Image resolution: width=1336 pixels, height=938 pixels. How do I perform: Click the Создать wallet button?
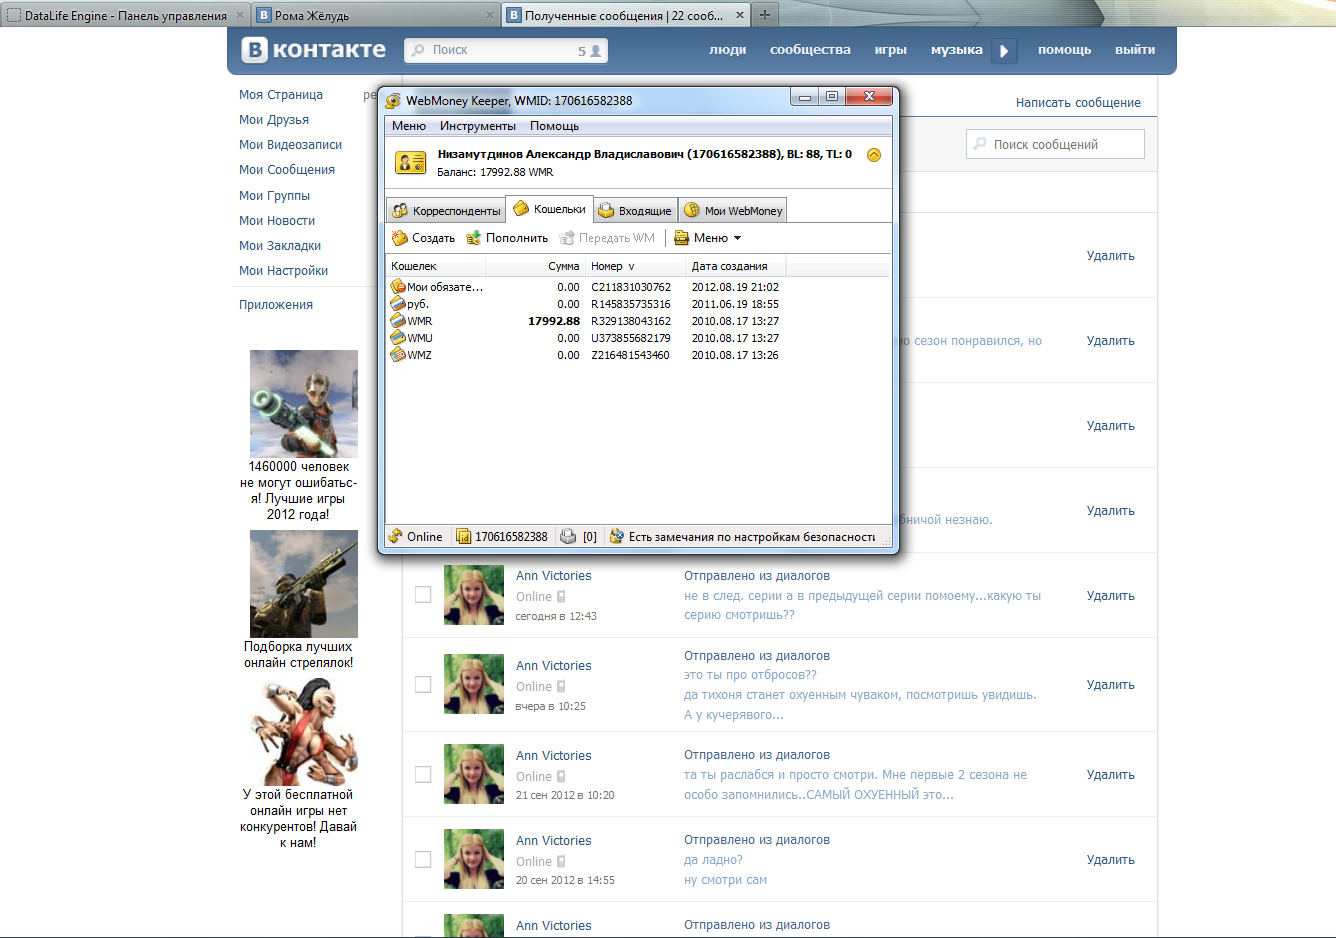click(x=423, y=238)
